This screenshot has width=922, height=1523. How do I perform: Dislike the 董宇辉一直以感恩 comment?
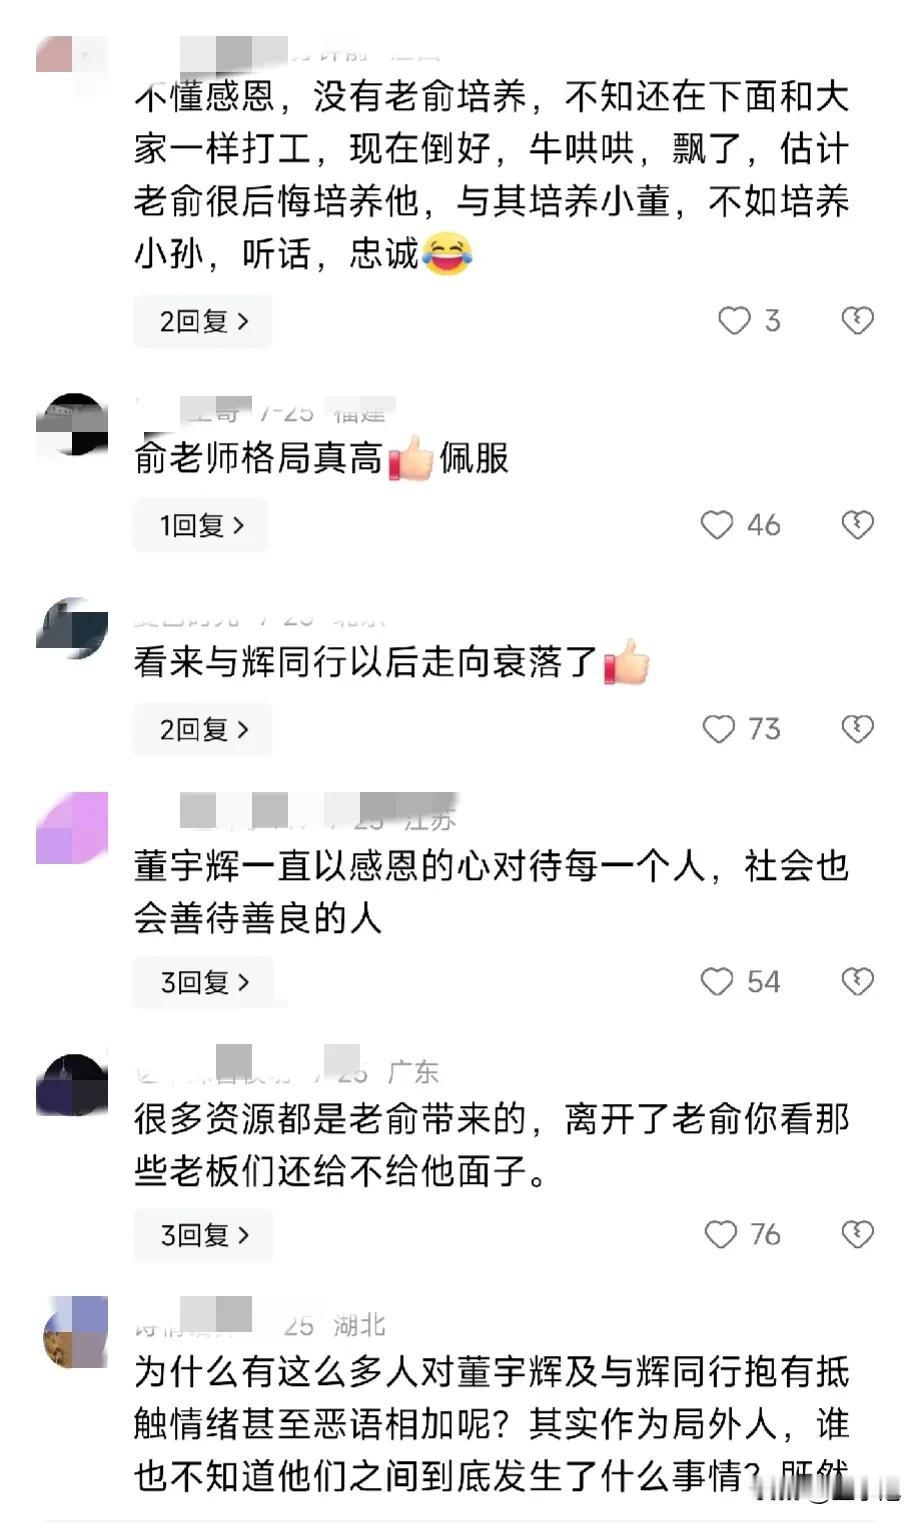pos(857,981)
